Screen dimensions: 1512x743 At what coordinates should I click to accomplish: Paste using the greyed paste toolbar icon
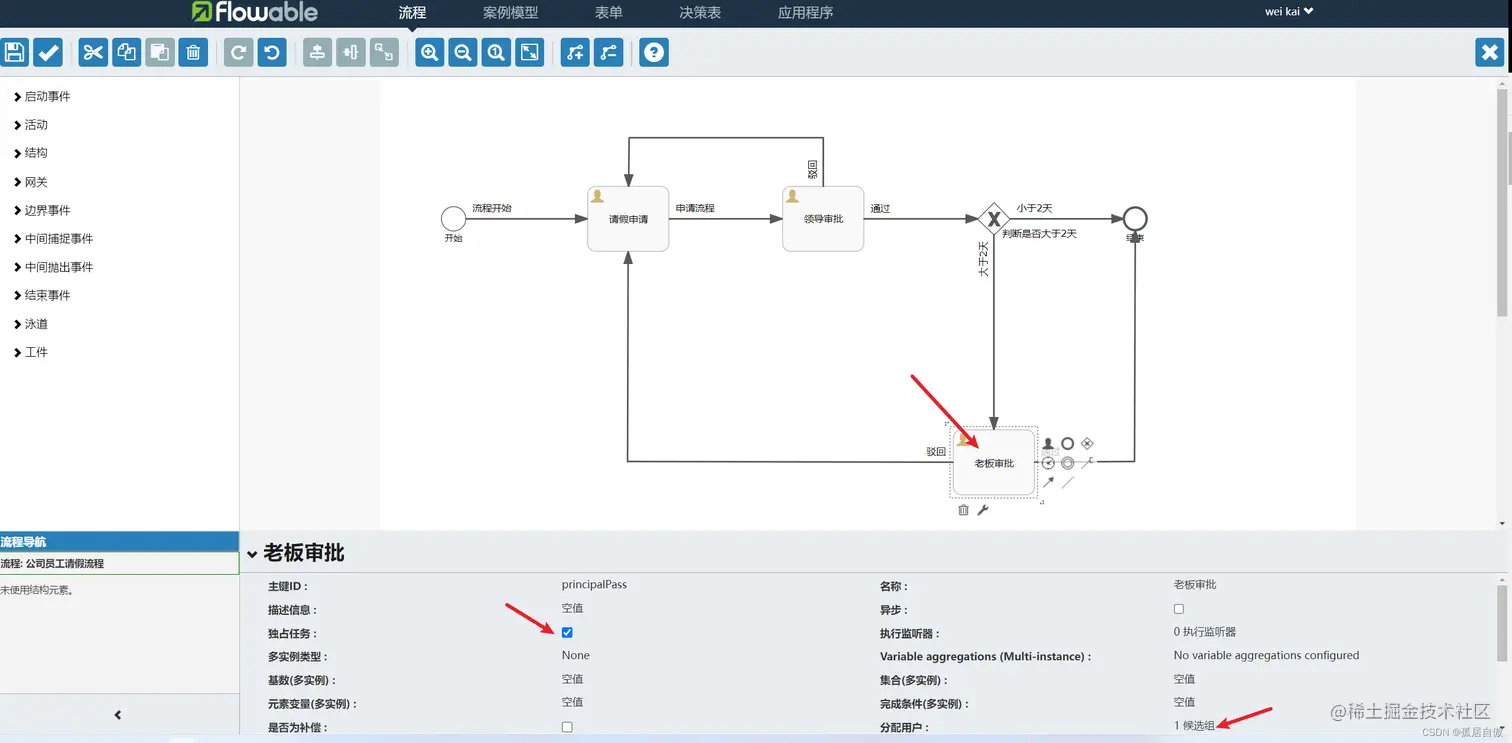pos(160,52)
